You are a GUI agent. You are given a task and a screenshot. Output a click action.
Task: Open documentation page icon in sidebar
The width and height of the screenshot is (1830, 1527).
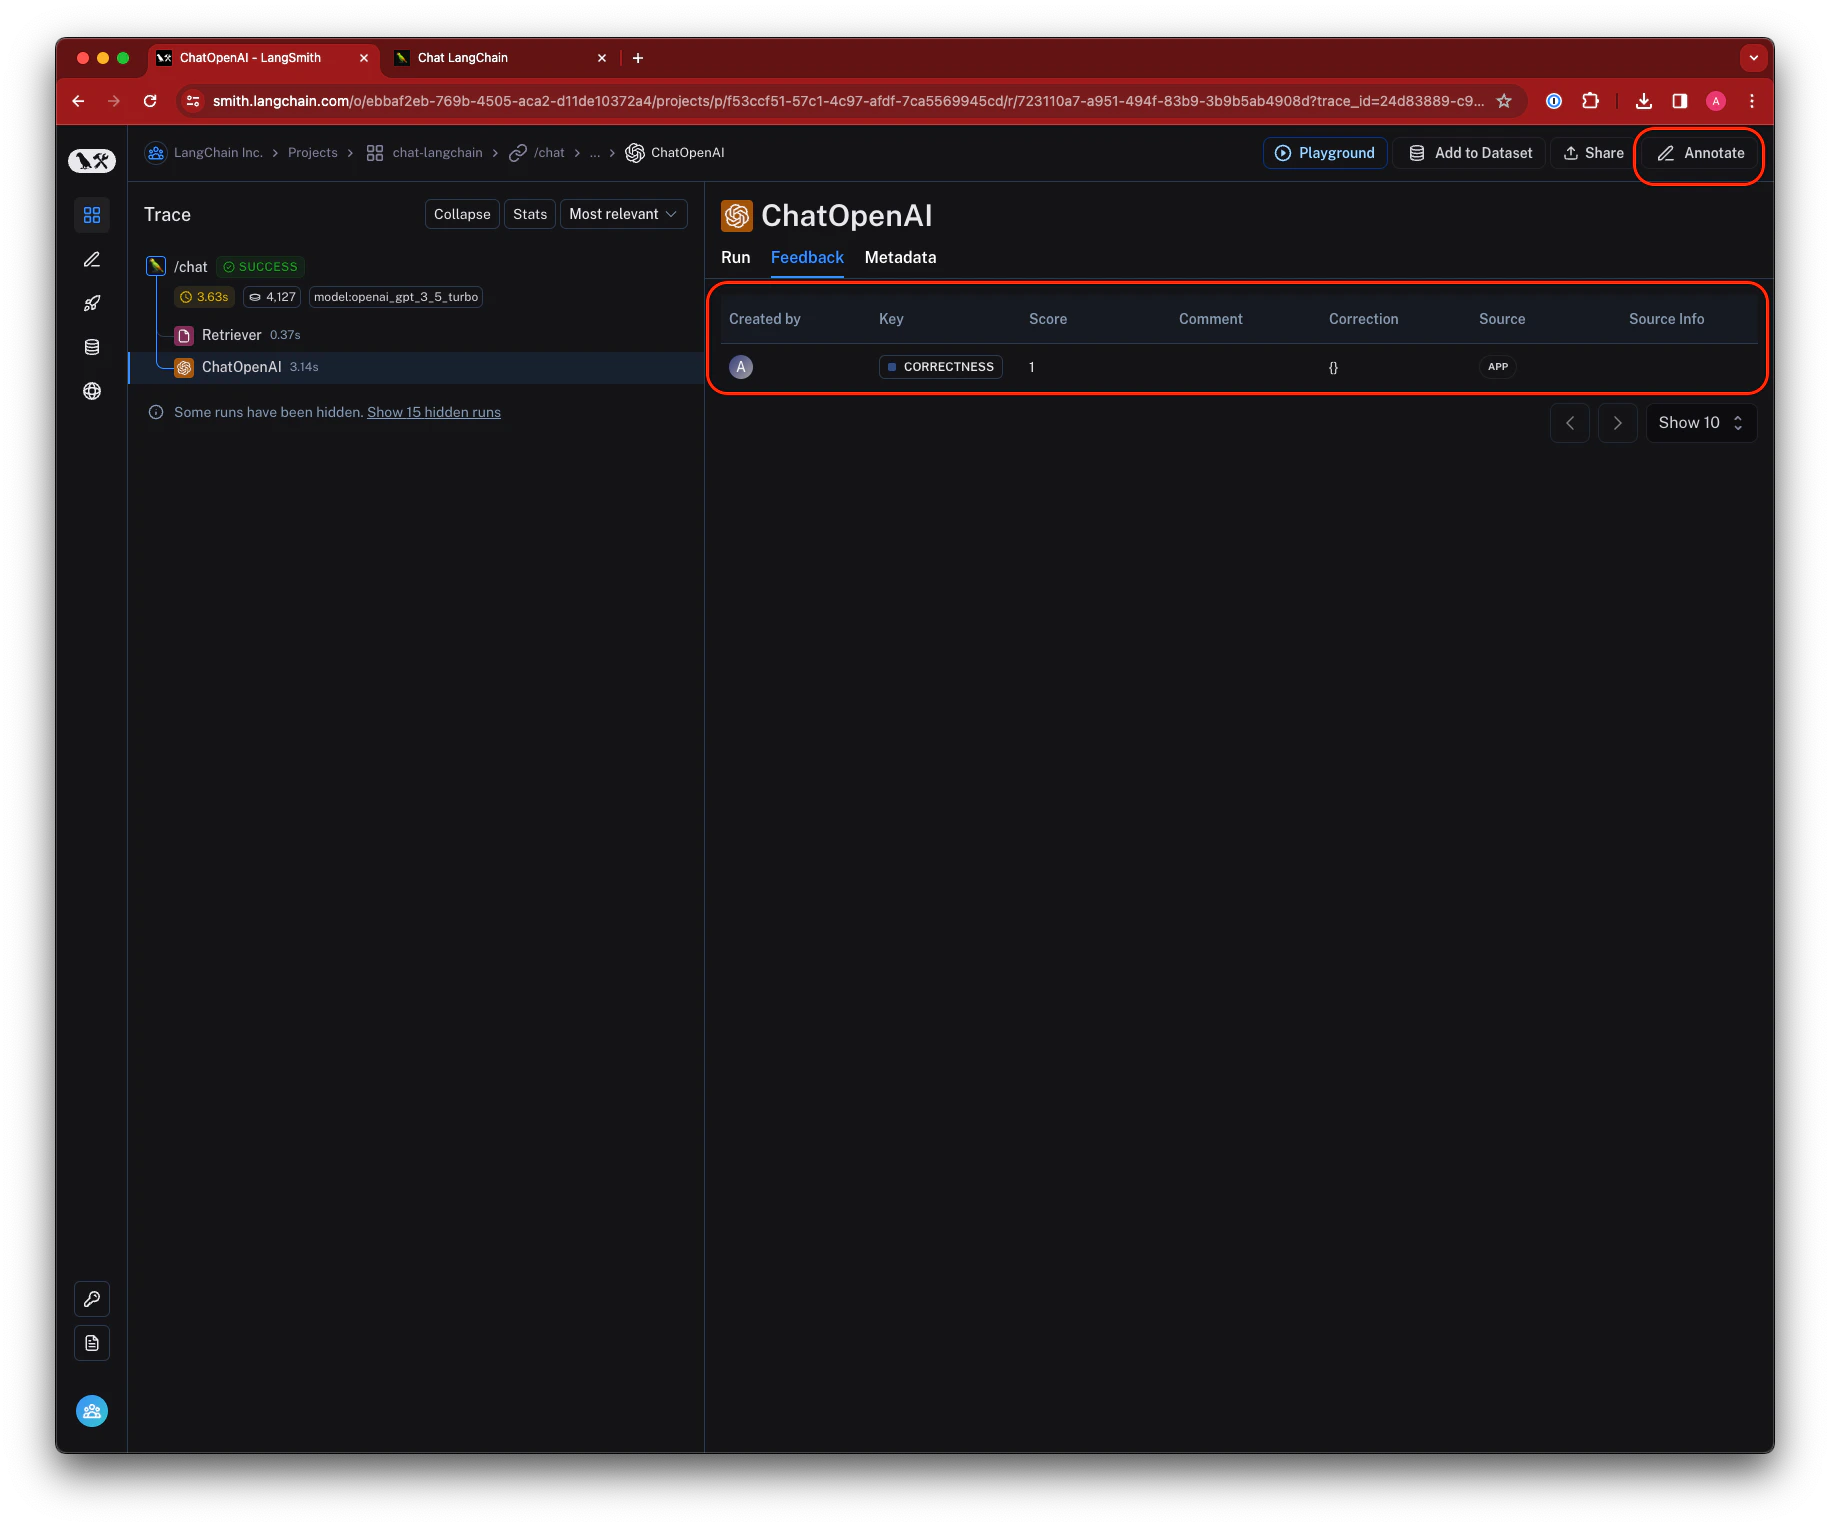[92, 1343]
